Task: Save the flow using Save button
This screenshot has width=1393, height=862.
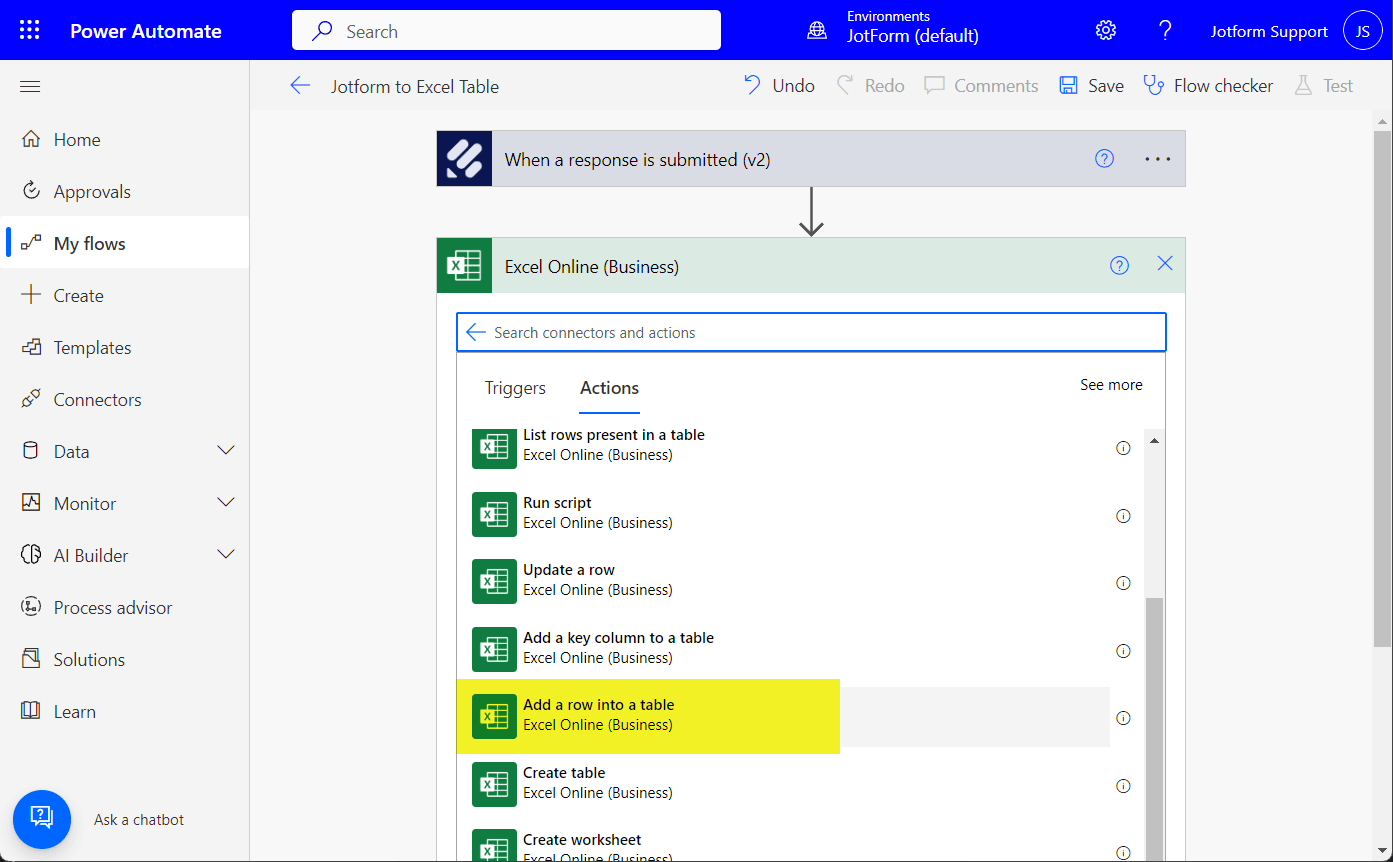Action: click(1092, 86)
